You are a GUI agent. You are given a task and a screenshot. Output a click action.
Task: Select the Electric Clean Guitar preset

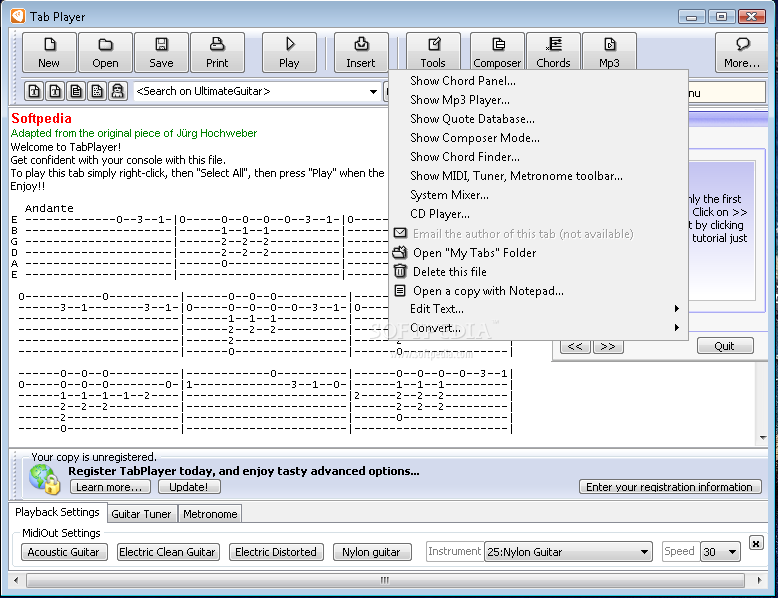pyautogui.click(x=167, y=552)
